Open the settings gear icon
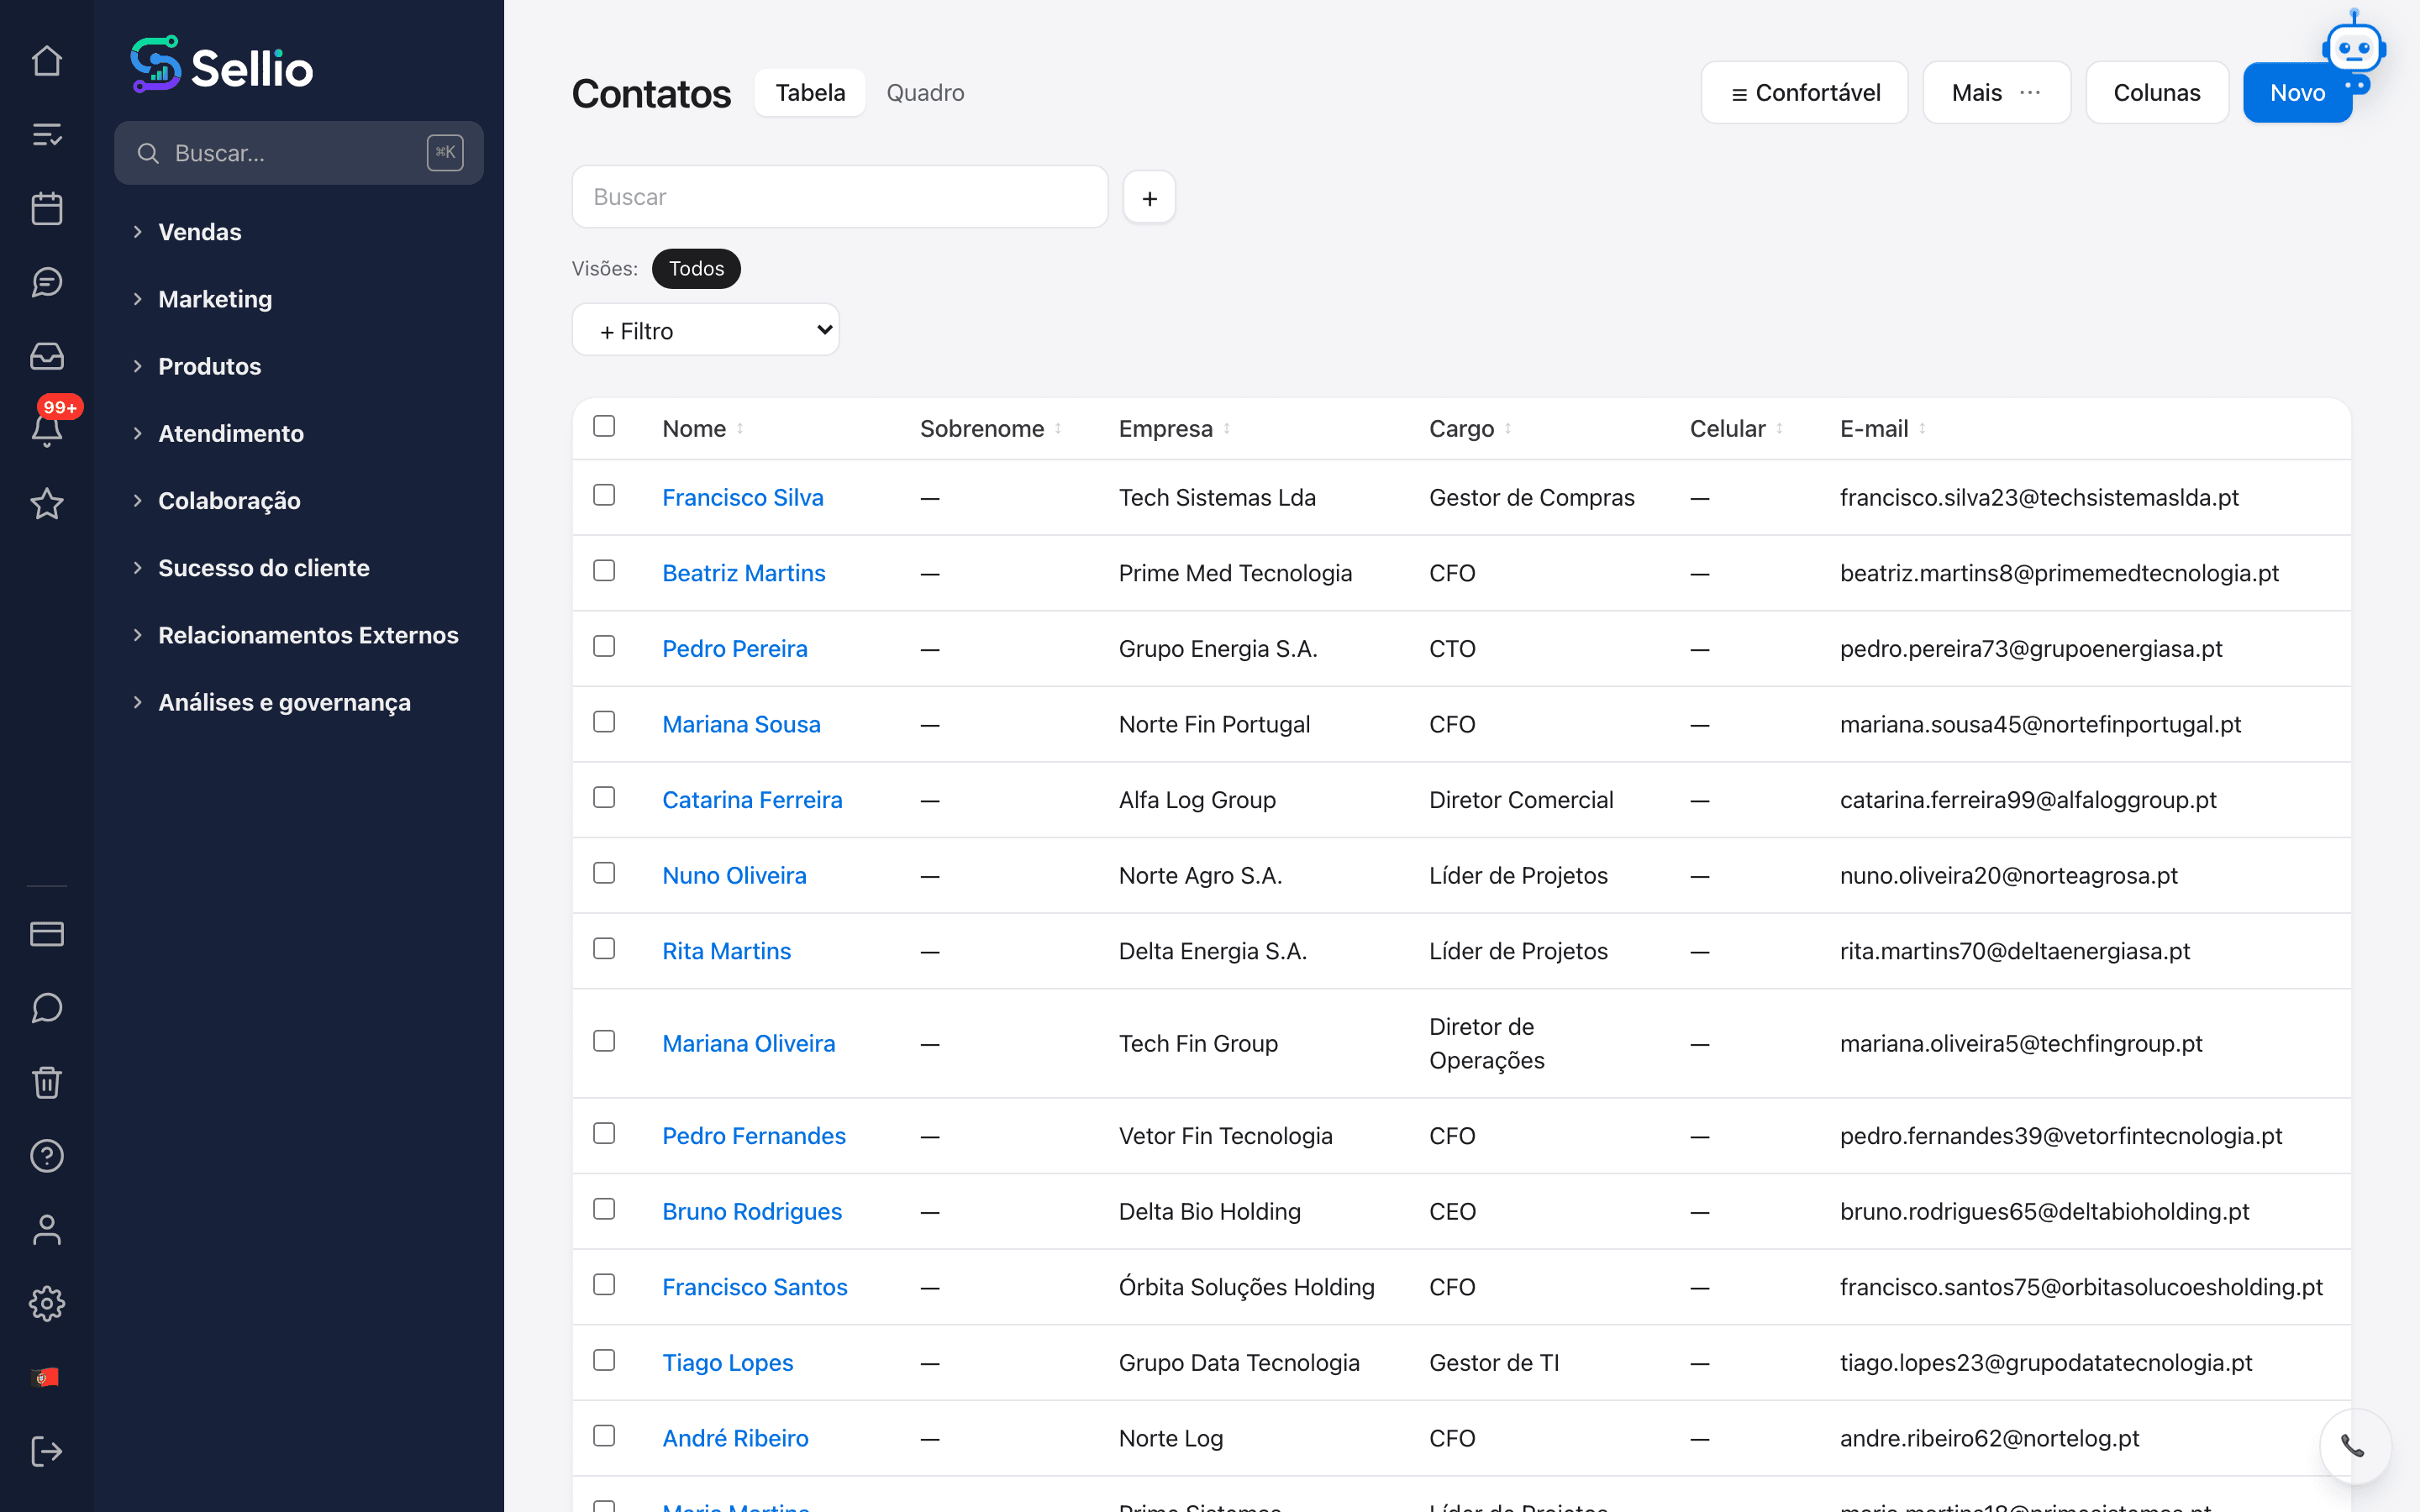The width and height of the screenshot is (2420, 1512). pyautogui.click(x=47, y=1304)
